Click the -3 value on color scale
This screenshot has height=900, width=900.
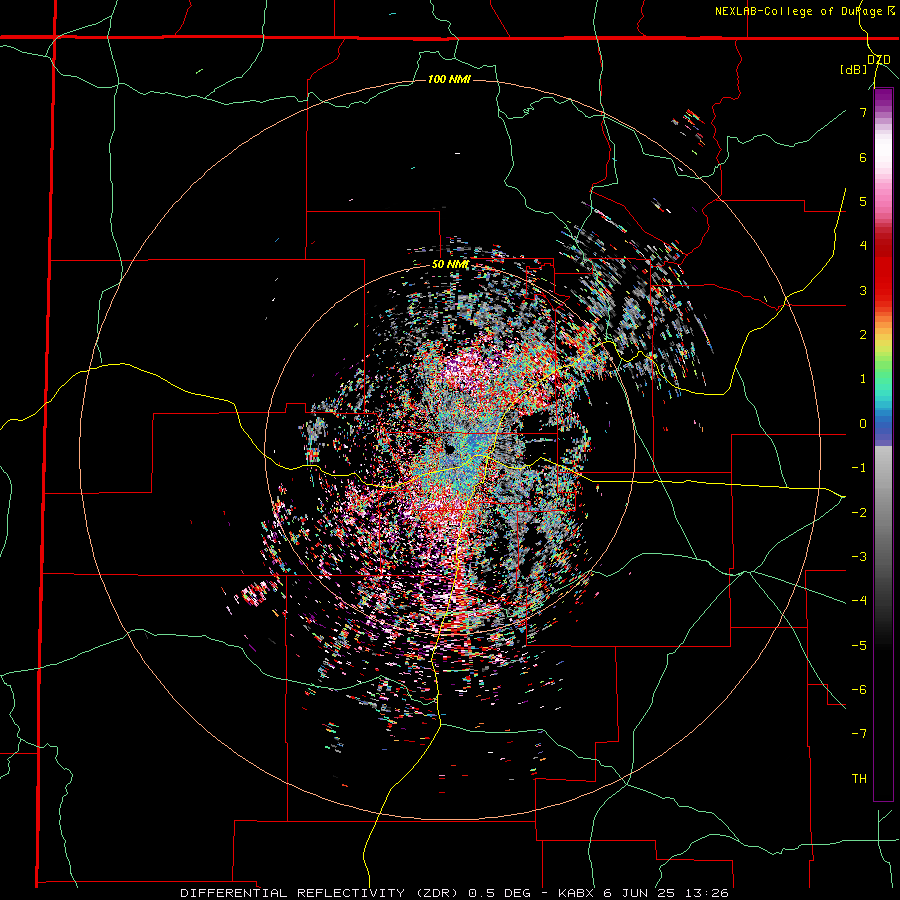pyautogui.click(x=859, y=557)
